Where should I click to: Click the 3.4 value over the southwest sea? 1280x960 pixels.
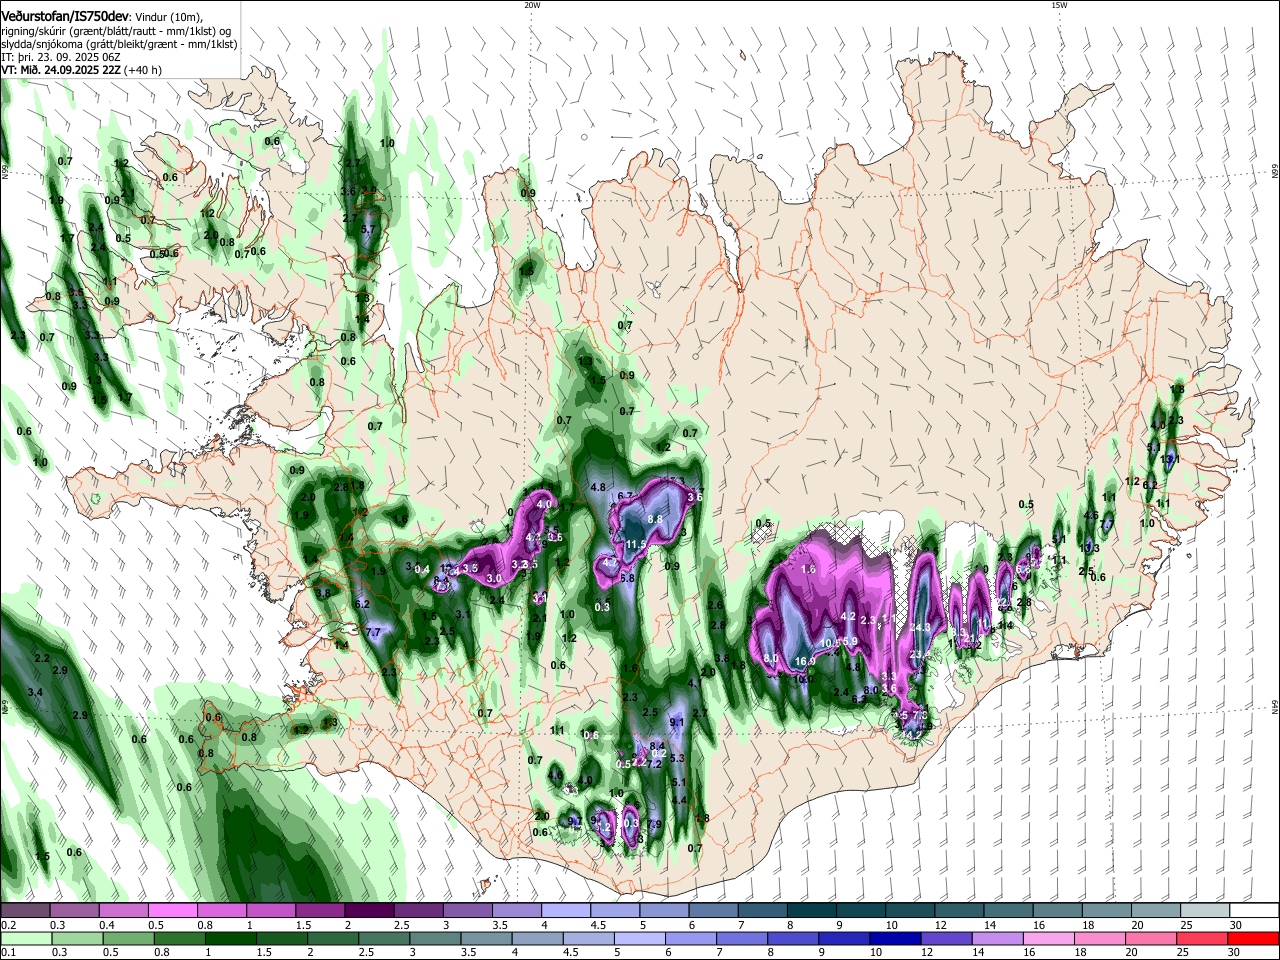[x=35, y=692]
